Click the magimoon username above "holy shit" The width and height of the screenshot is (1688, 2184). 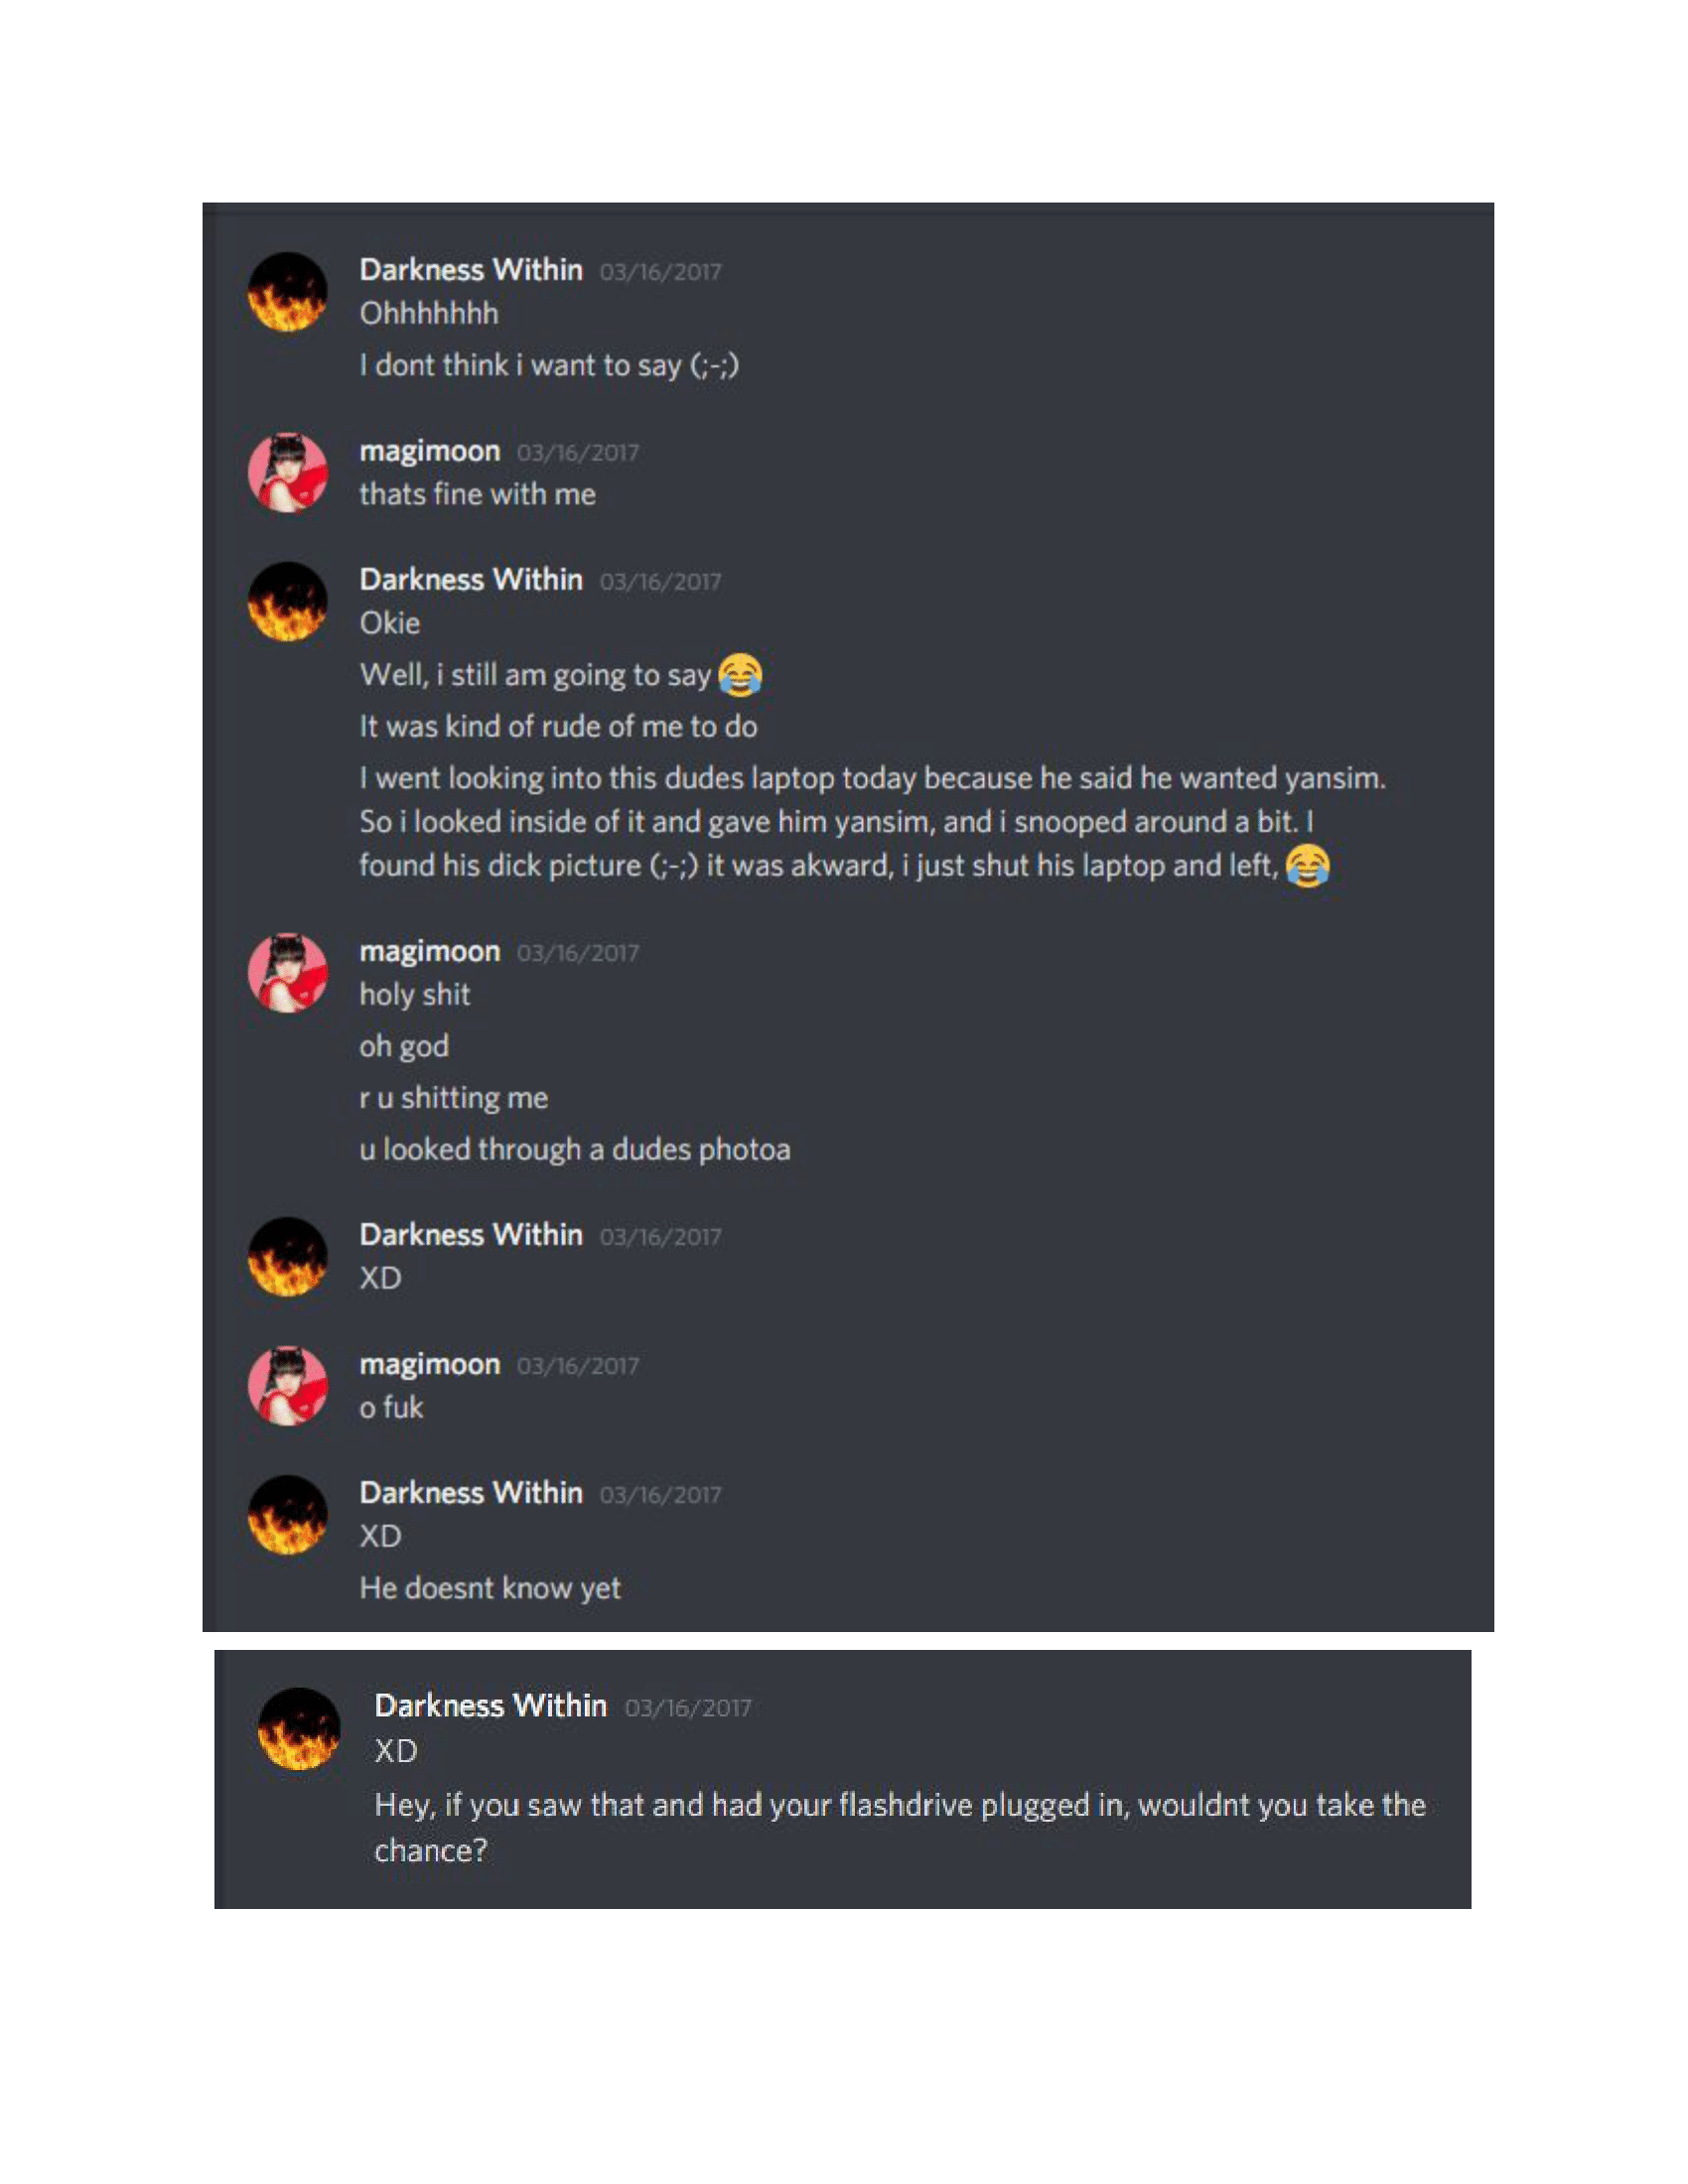[x=430, y=952]
